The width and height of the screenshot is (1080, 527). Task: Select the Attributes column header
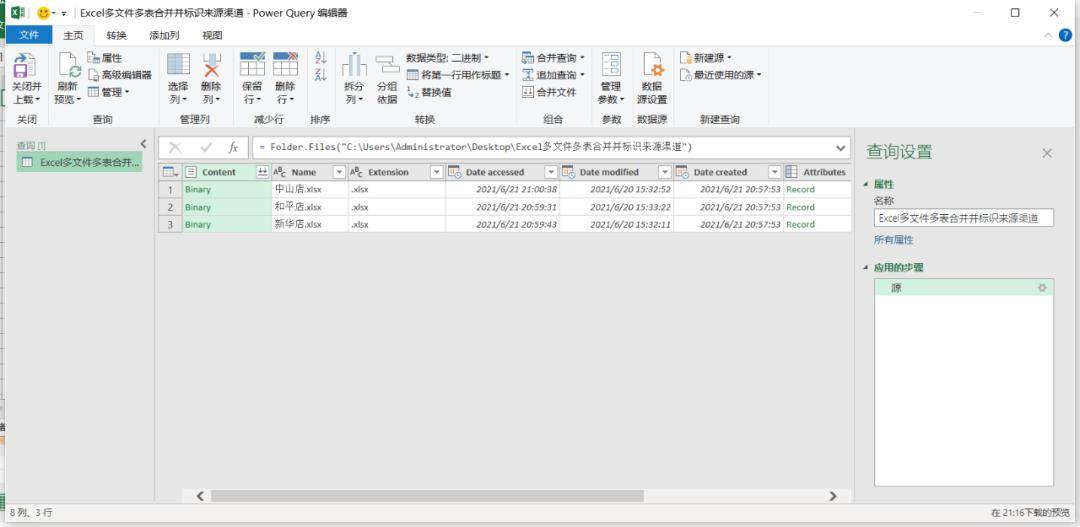coord(817,172)
